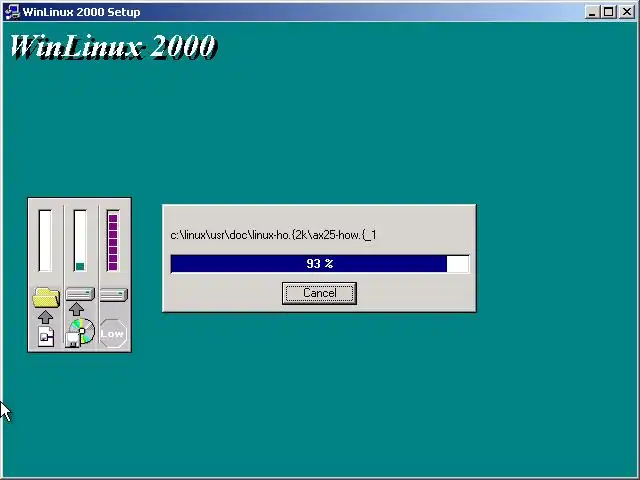640x480 pixels.
Task: Click the hard drive icon above Low badge
Action: pyautogui.click(x=114, y=295)
